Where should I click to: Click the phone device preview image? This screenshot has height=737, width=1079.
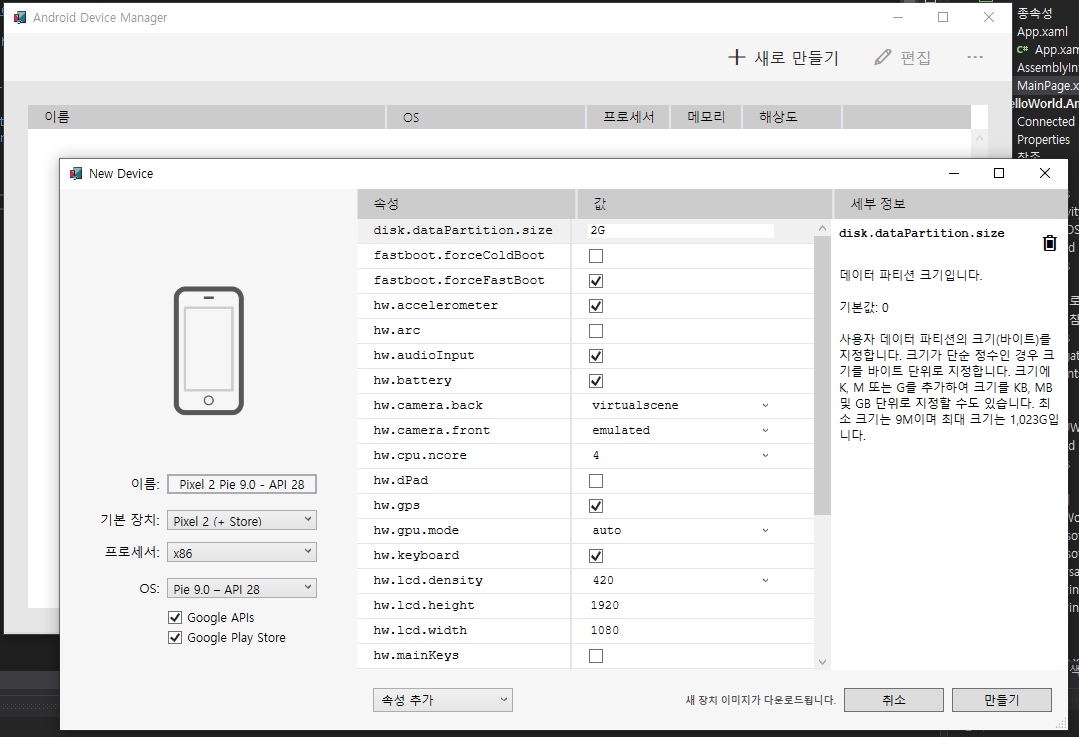click(209, 350)
